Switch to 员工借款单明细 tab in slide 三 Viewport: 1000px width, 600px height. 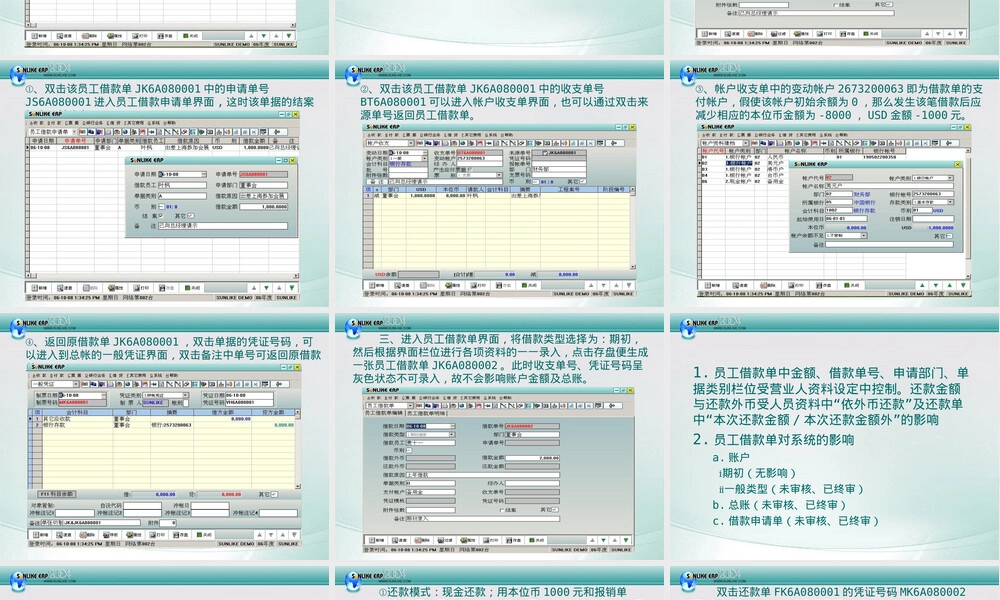click(x=427, y=413)
